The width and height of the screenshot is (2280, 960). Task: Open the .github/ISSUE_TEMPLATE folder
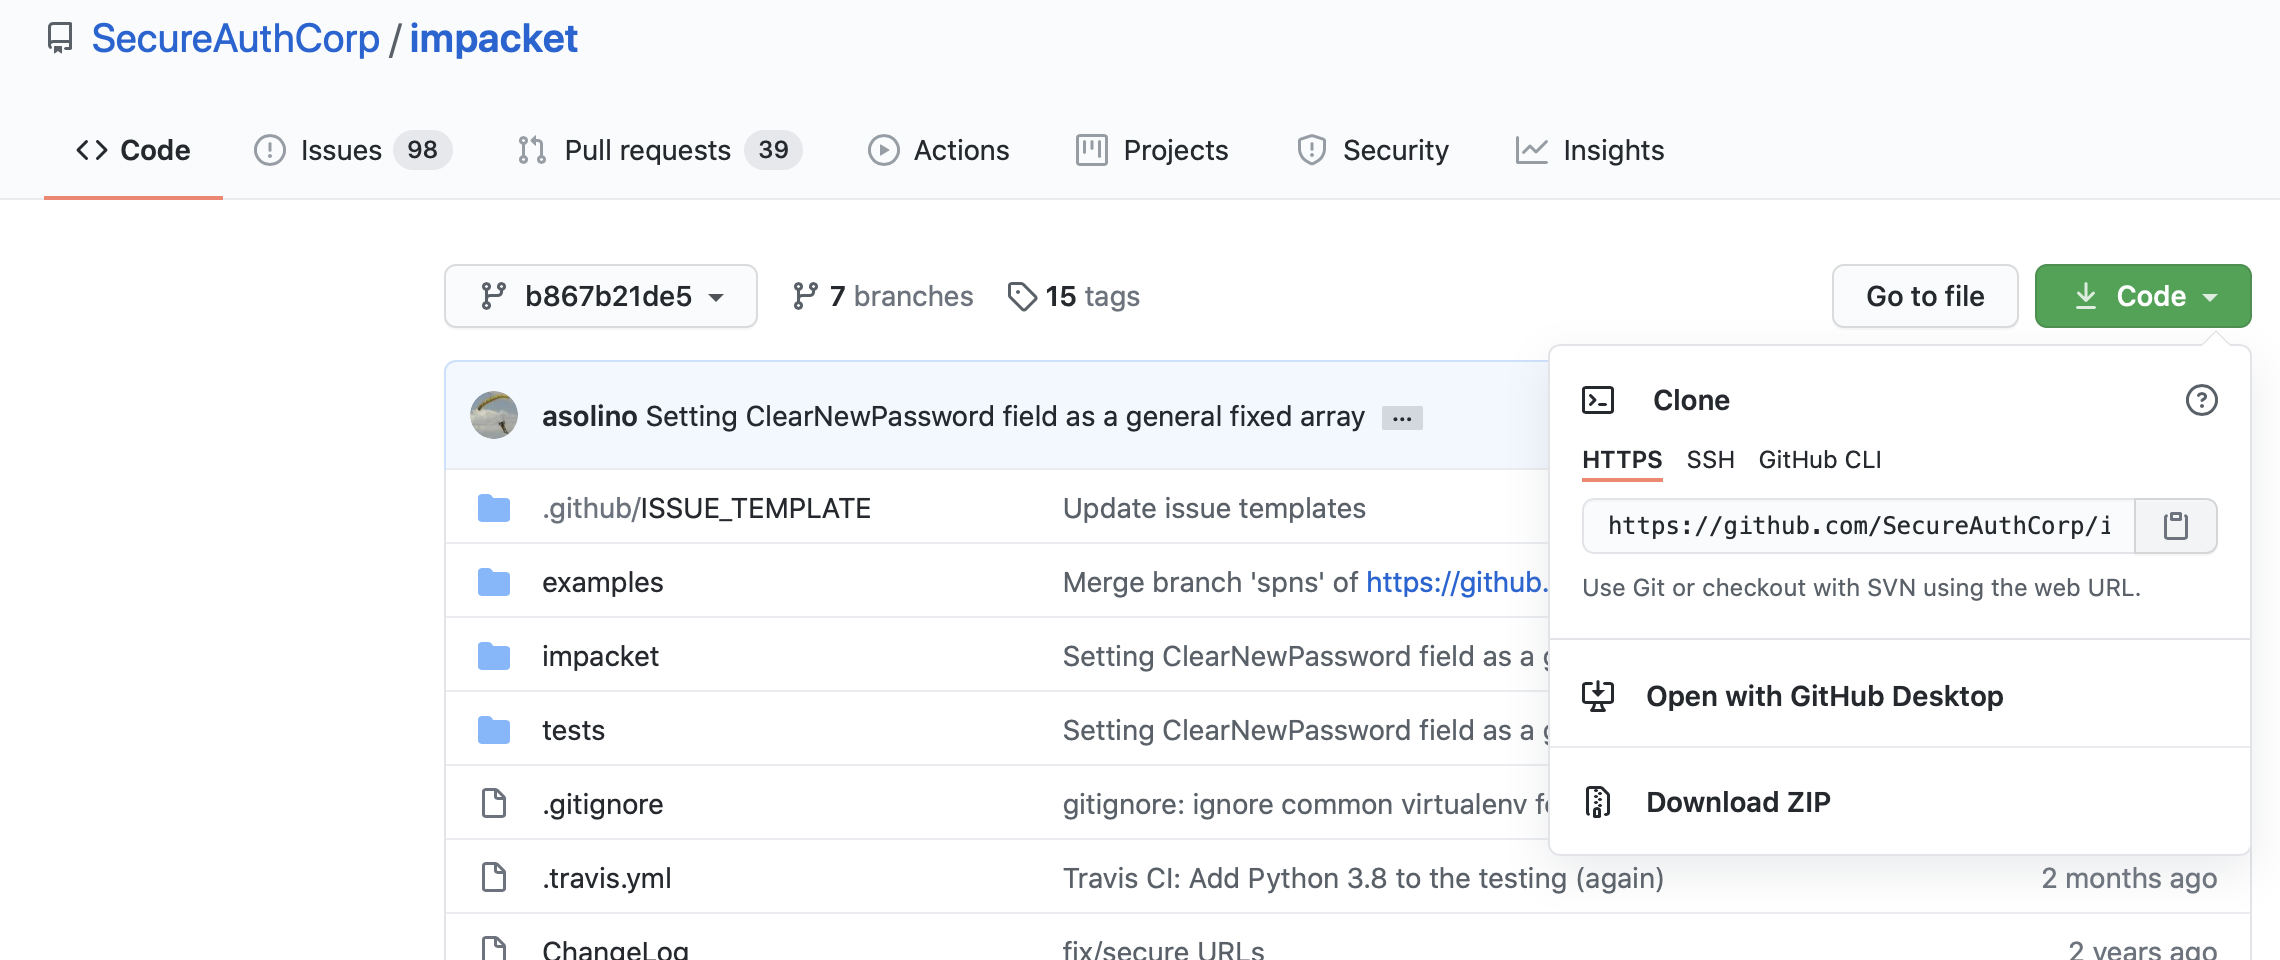[x=706, y=508]
